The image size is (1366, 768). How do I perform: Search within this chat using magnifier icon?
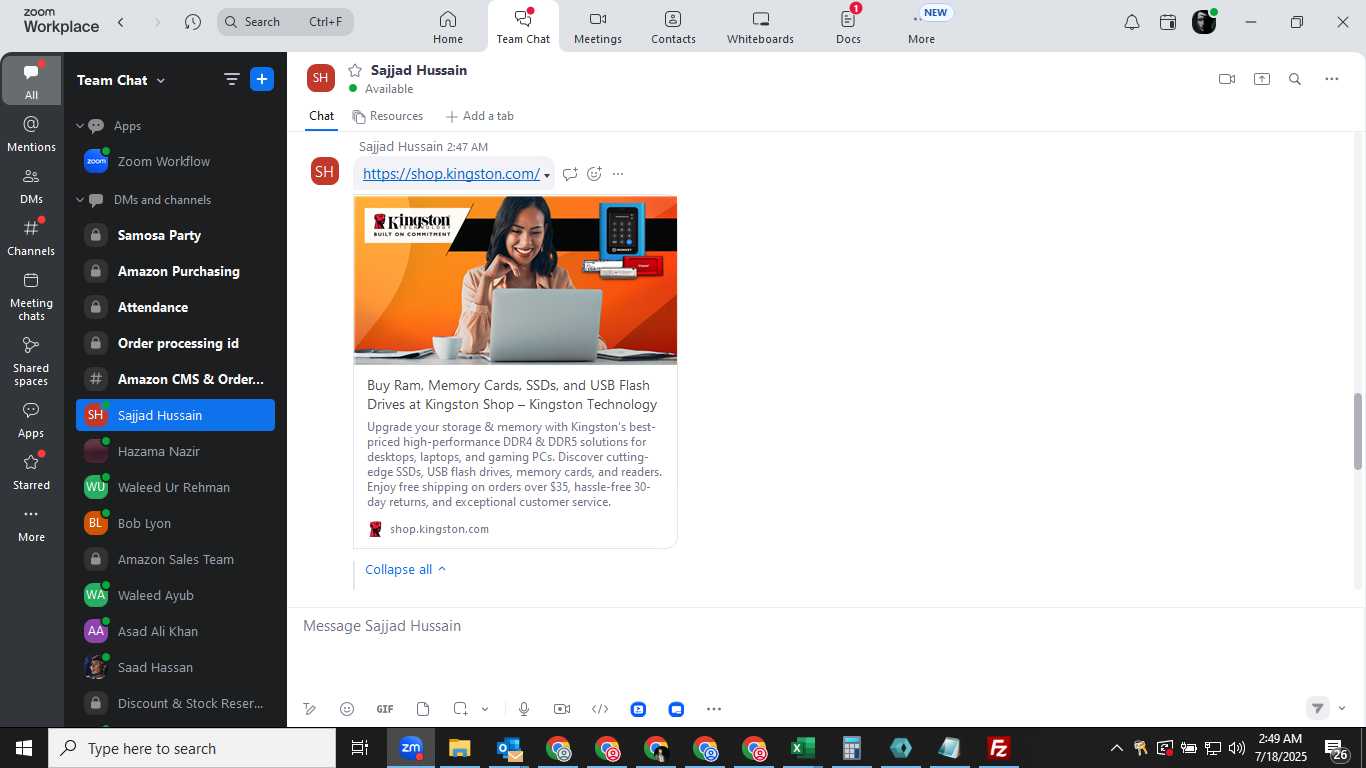pyautogui.click(x=1295, y=79)
